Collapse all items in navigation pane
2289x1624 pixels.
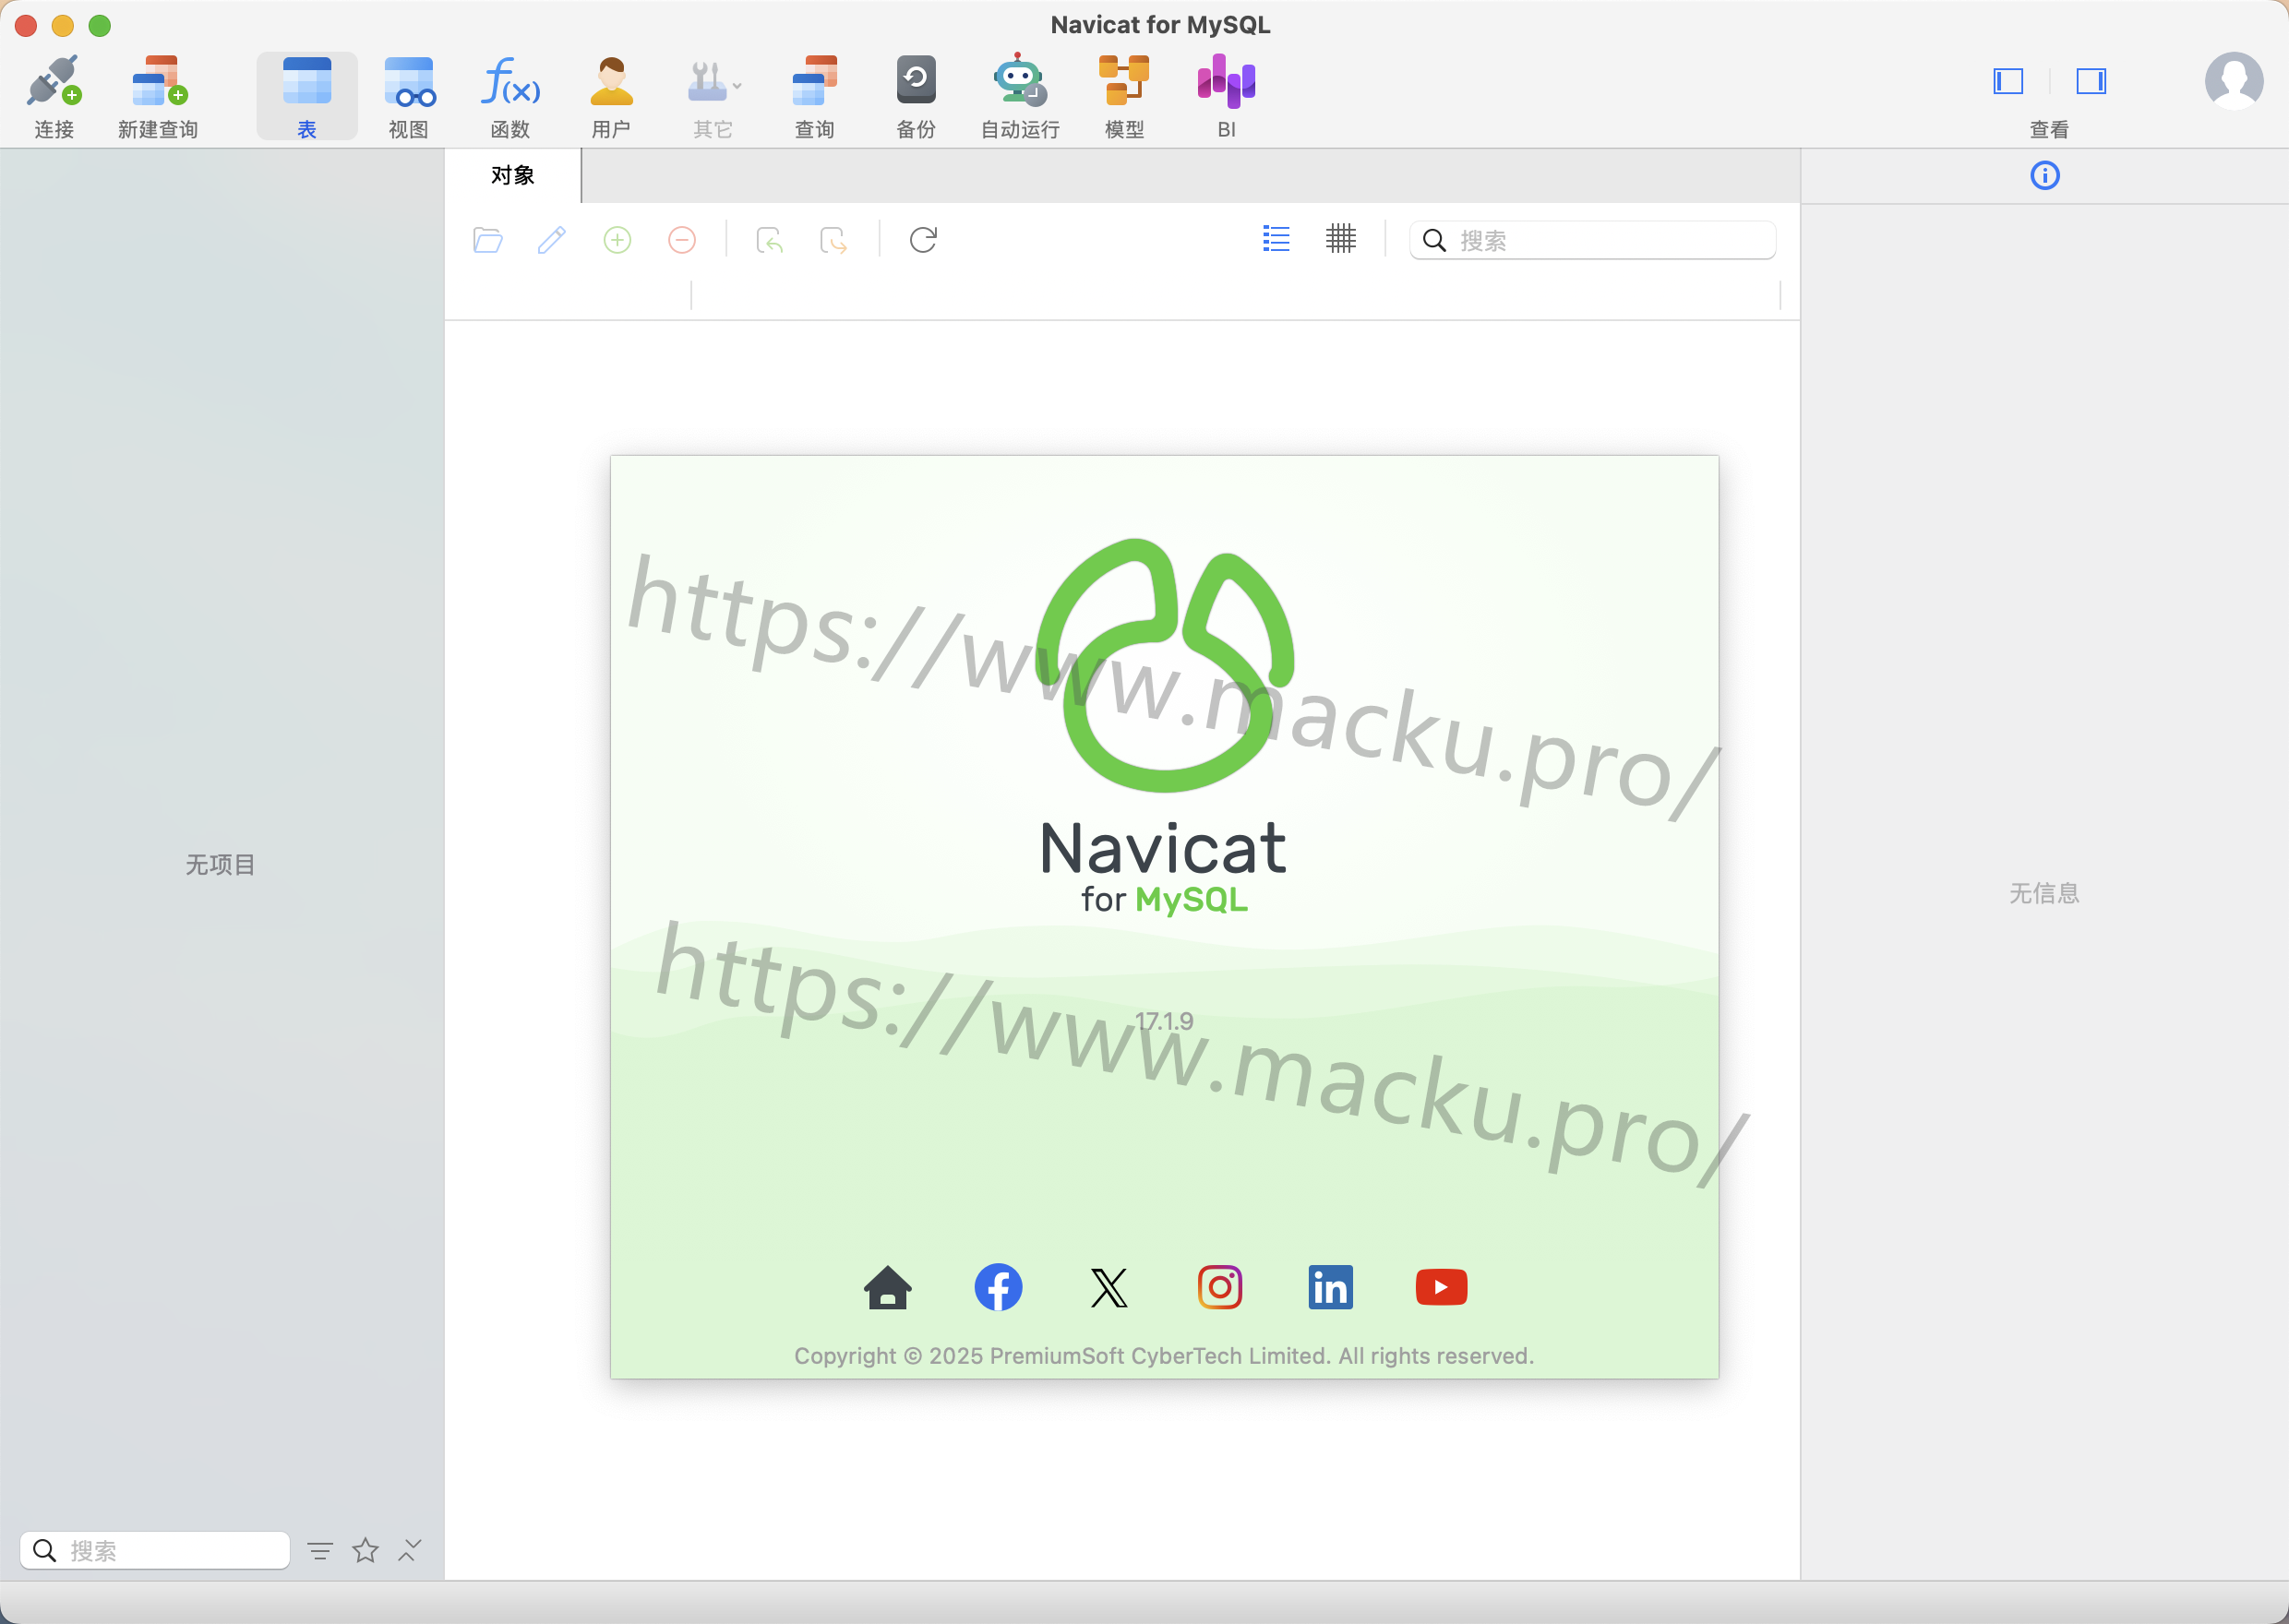(x=410, y=1550)
